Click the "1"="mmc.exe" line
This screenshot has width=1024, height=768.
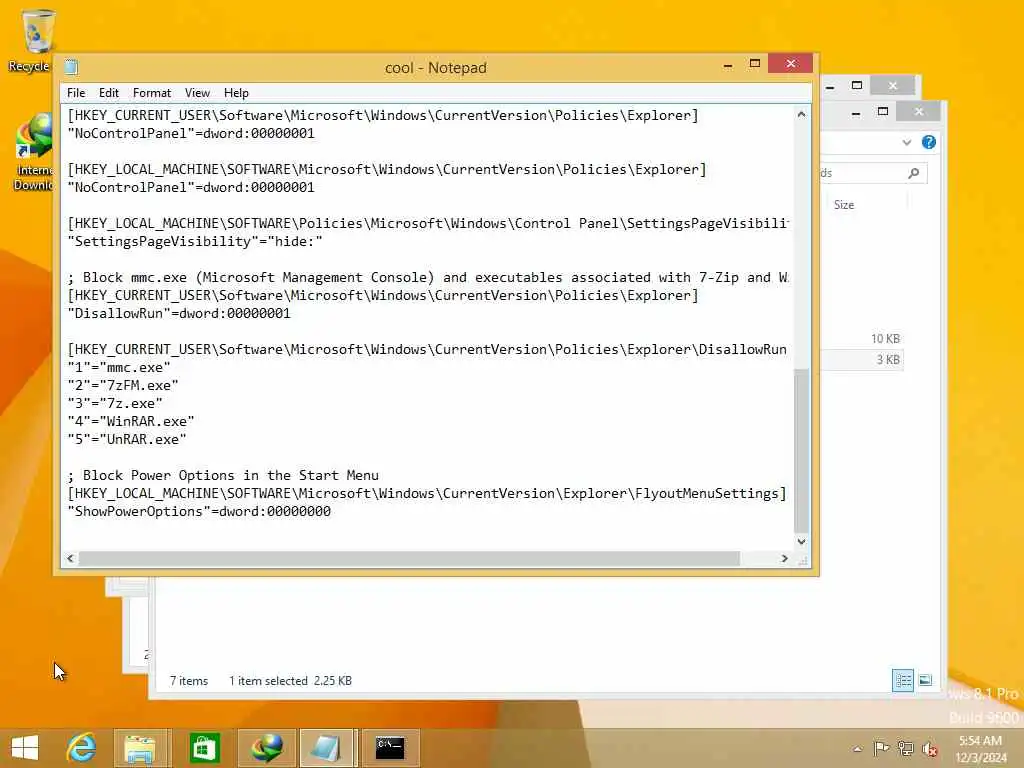point(119,367)
